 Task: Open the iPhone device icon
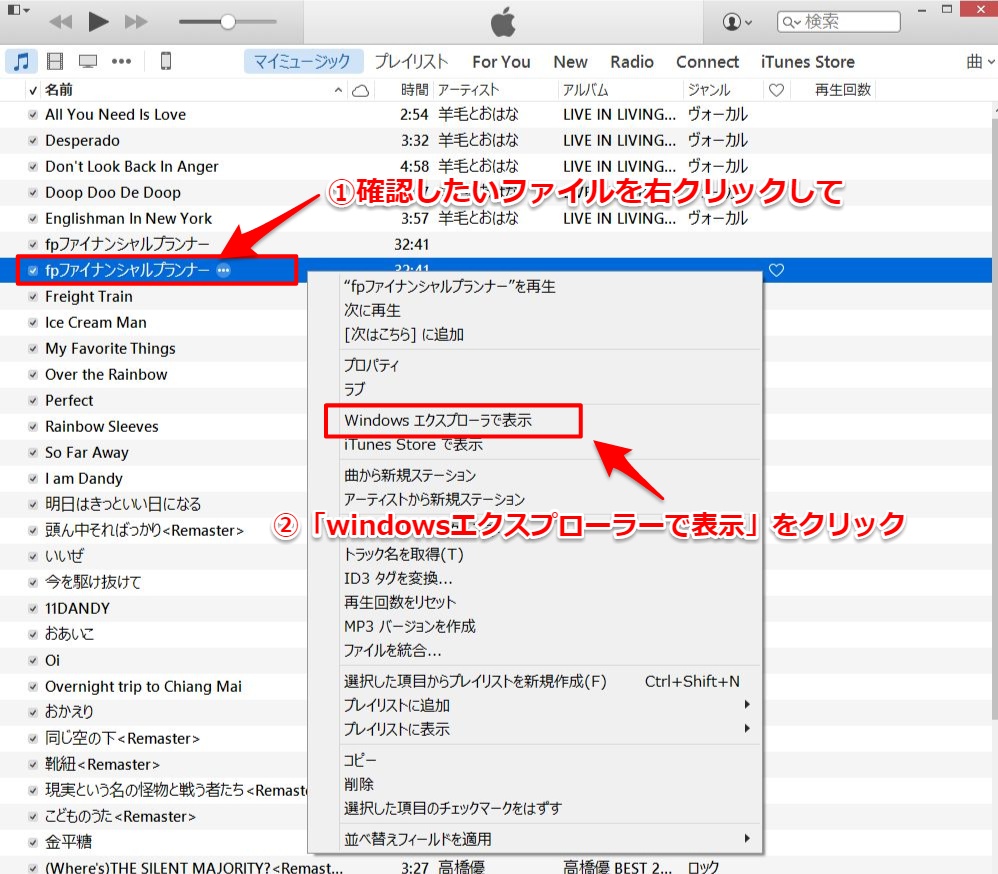coord(165,61)
